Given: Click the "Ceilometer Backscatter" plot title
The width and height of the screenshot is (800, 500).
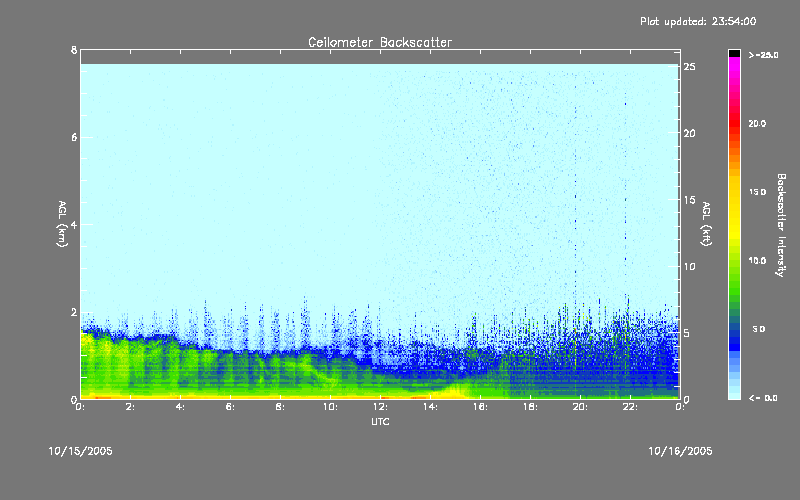Looking at the screenshot, I should (x=380, y=42).
